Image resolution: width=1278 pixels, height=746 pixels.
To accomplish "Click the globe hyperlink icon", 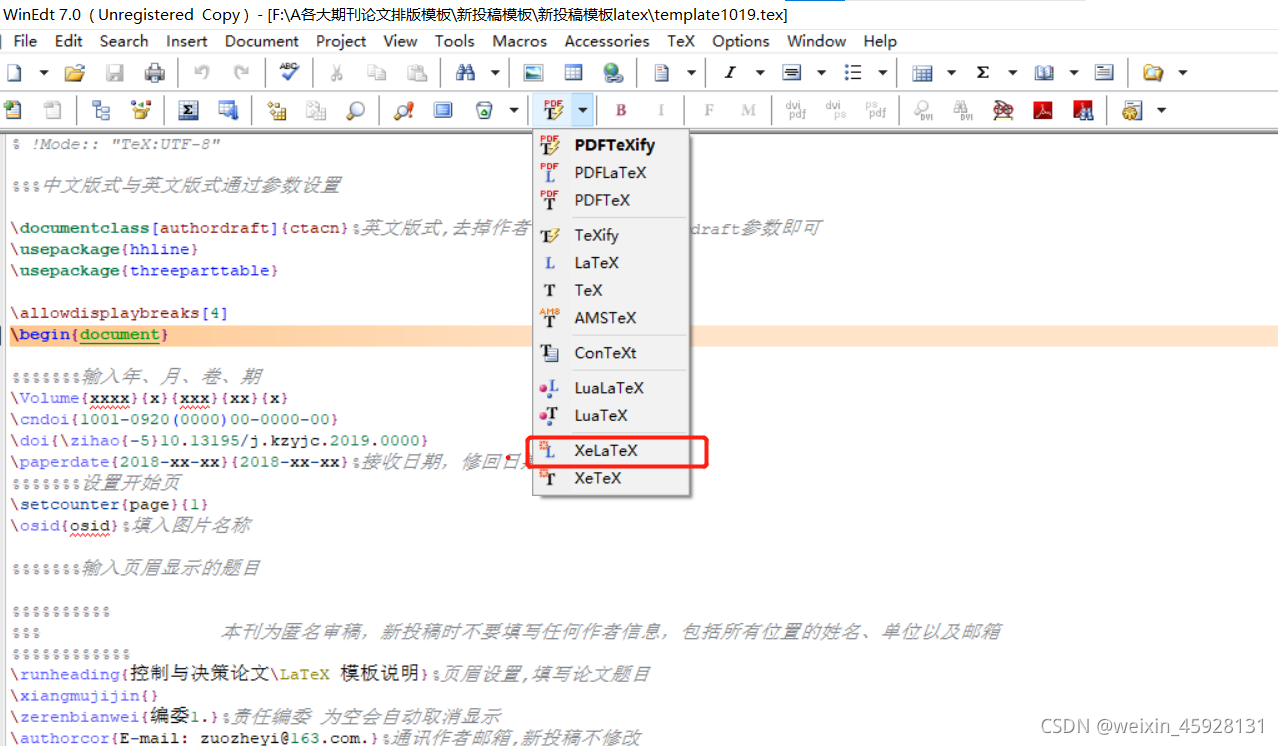I will 613,73.
